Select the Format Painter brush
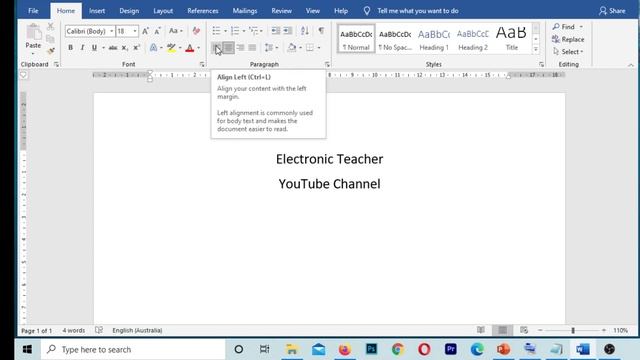This screenshot has height=360, width=640. pyautogui.click(x=51, y=51)
